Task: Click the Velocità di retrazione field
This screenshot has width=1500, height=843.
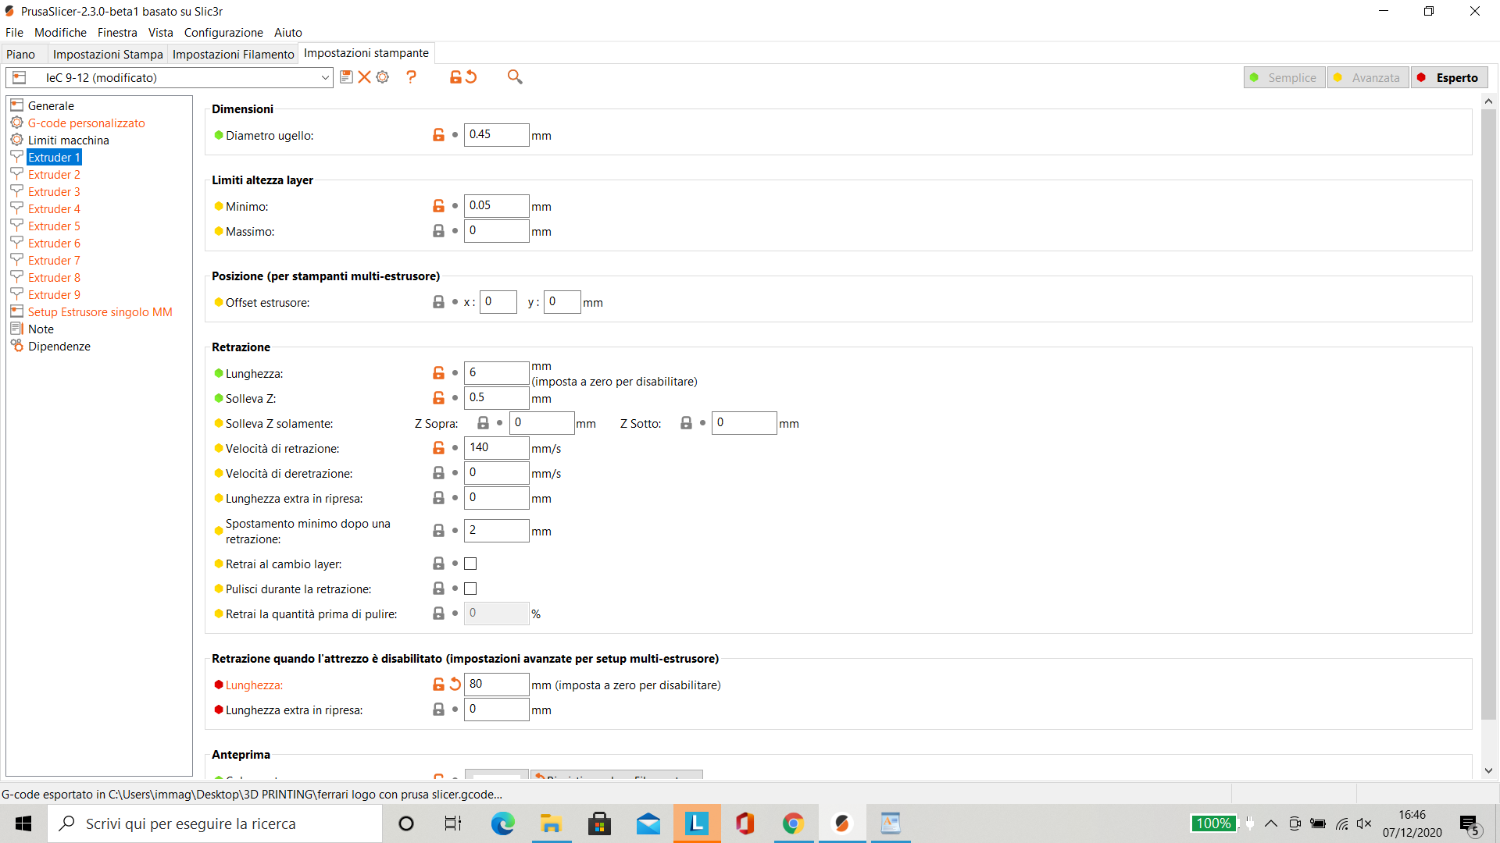Action: pyautogui.click(x=496, y=448)
